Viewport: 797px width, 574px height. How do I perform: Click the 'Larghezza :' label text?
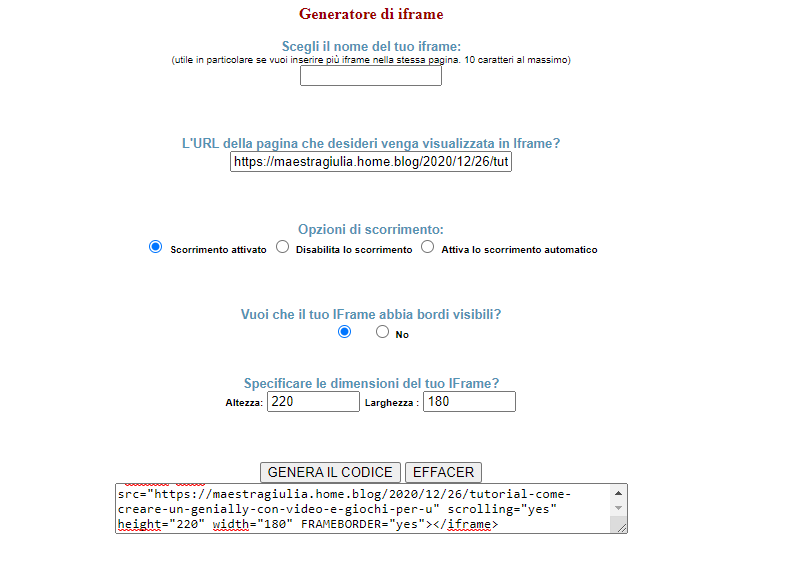click(x=392, y=403)
